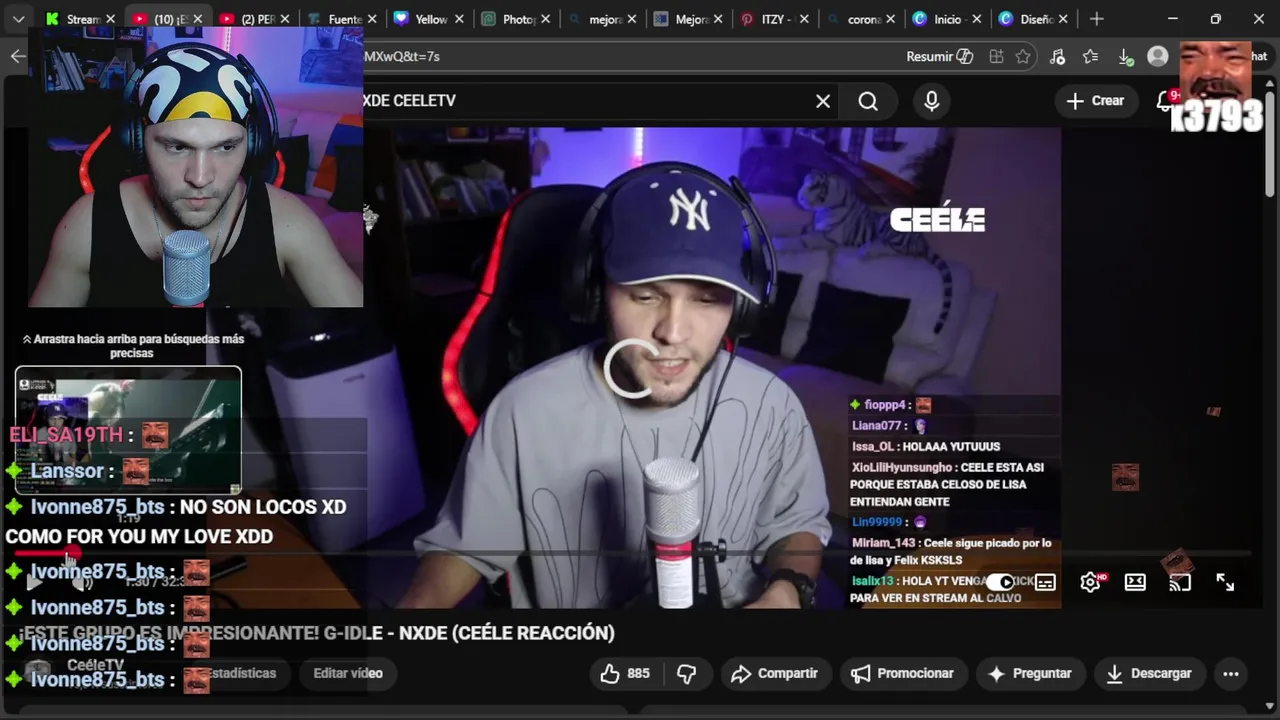The height and width of the screenshot is (720, 1280).
Task: Click the Descargar button
Action: pyautogui.click(x=1149, y=674)
